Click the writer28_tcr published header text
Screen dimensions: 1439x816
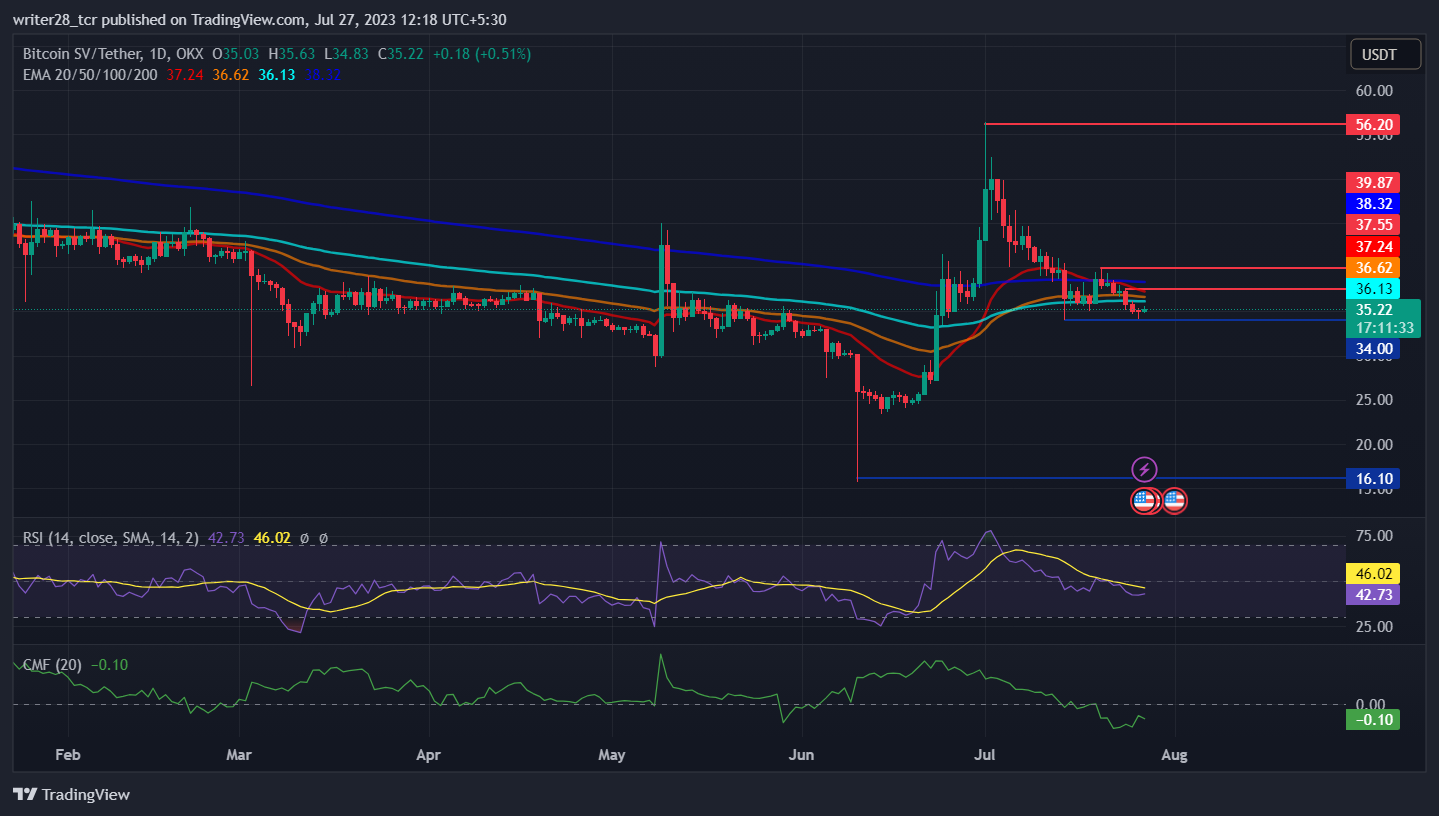click(259, 18)
